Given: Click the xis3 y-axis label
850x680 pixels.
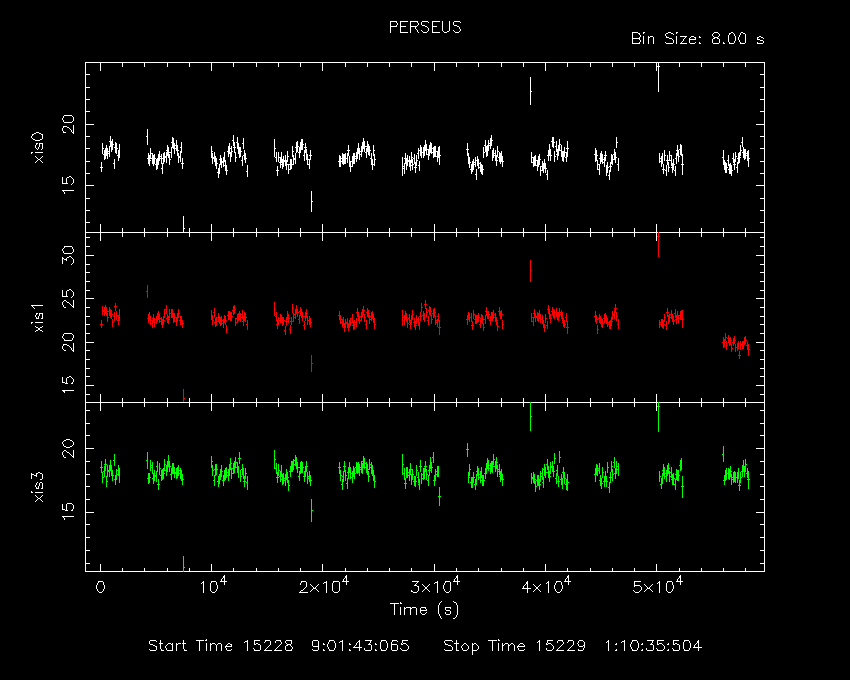Looking at the screenshot, I should pyautogui.click(x=38, y=487).
